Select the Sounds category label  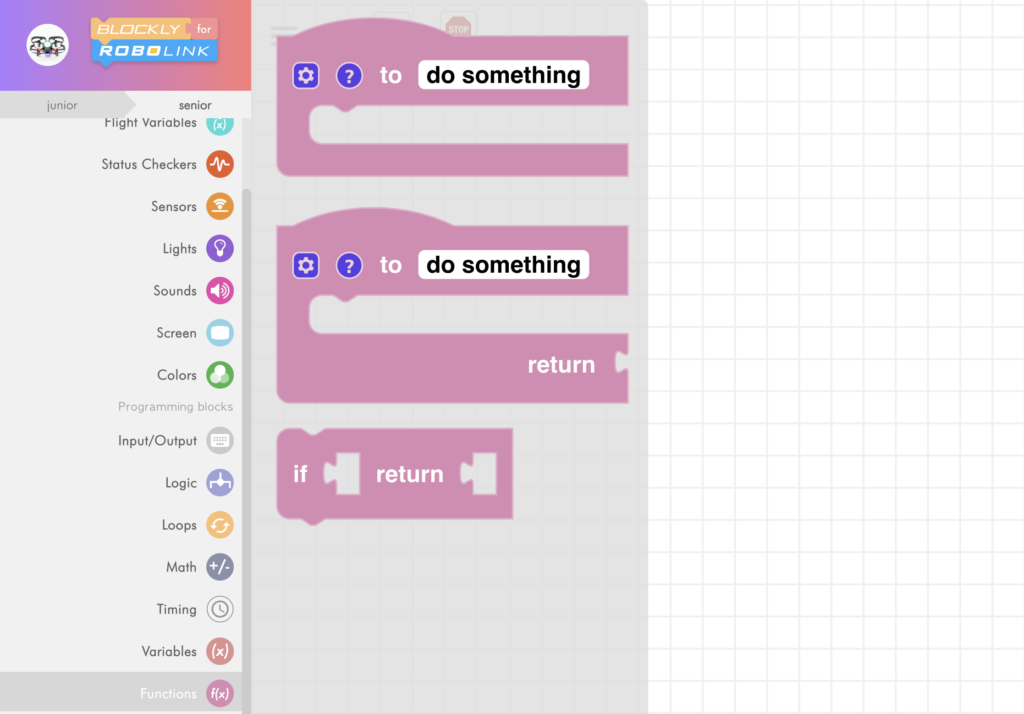[x=175, y=291]
